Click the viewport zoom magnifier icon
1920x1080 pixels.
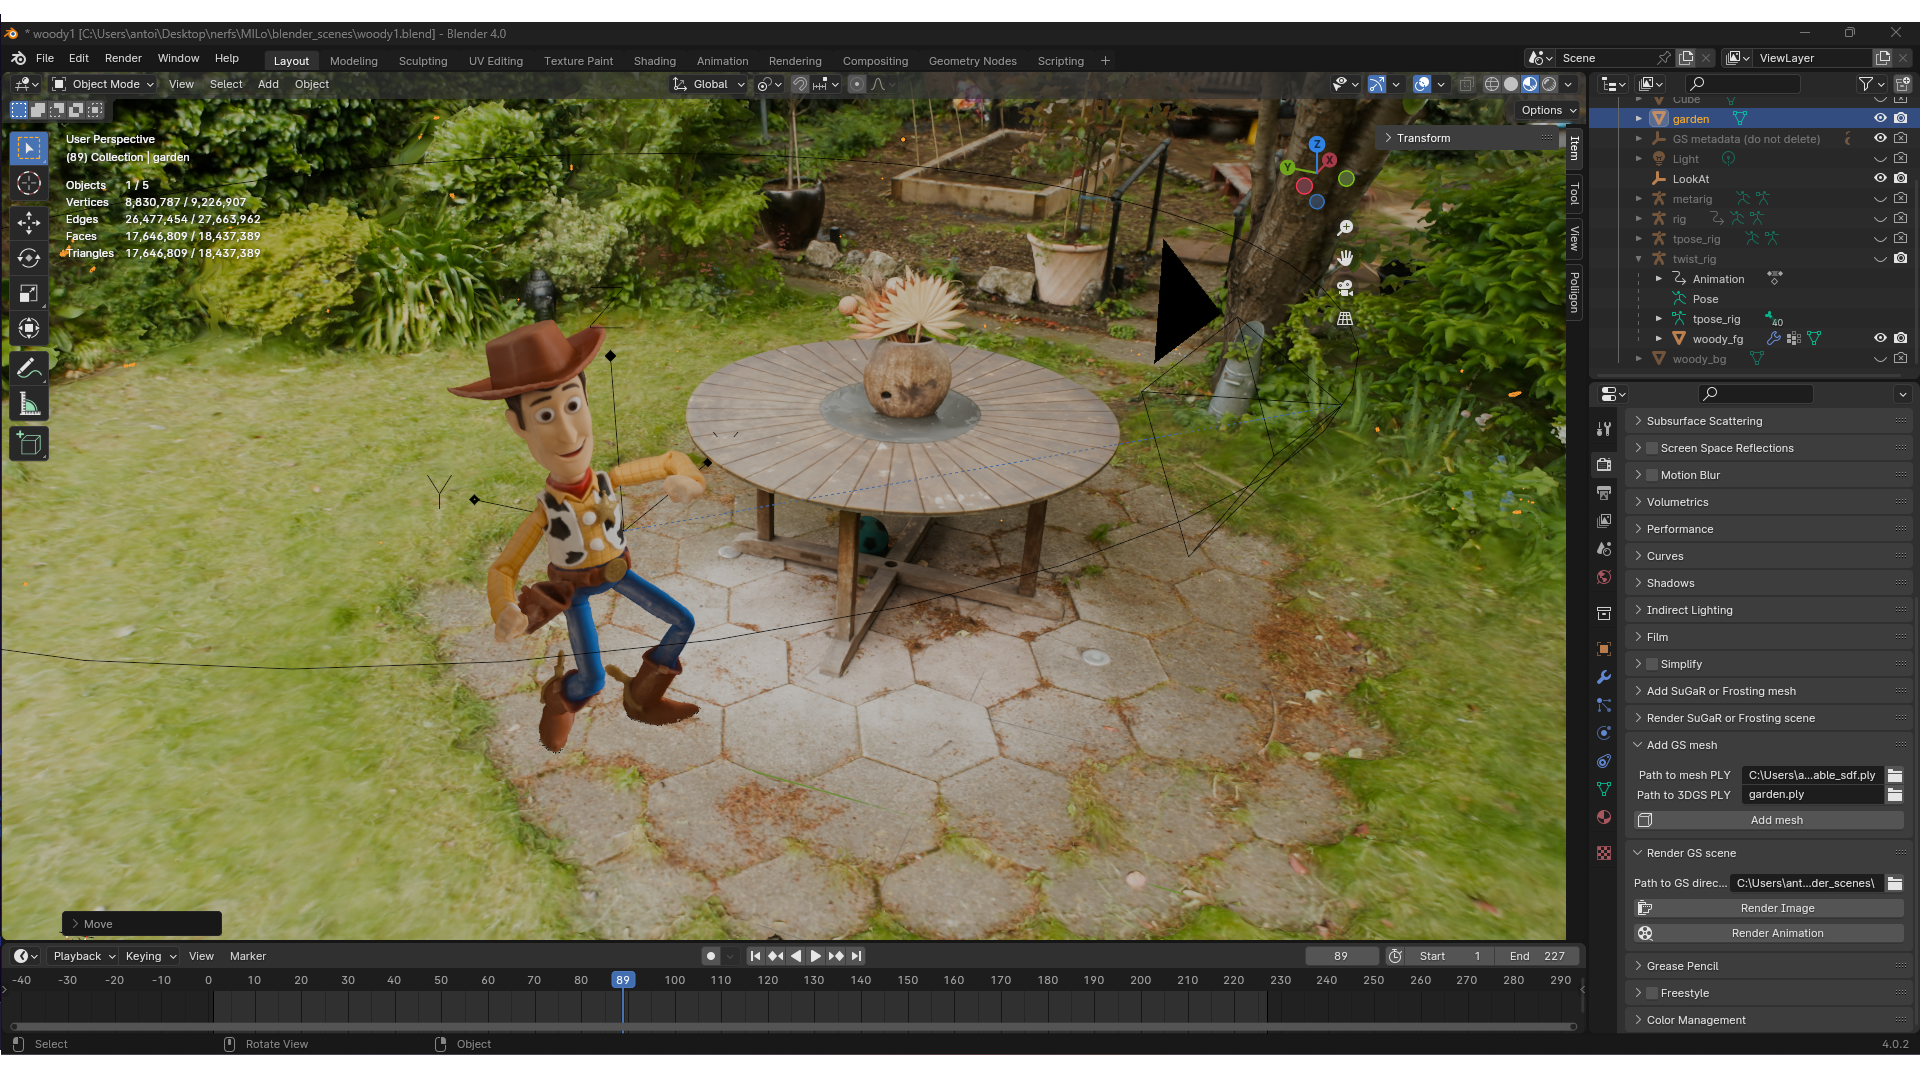(x=1345, y=228)
